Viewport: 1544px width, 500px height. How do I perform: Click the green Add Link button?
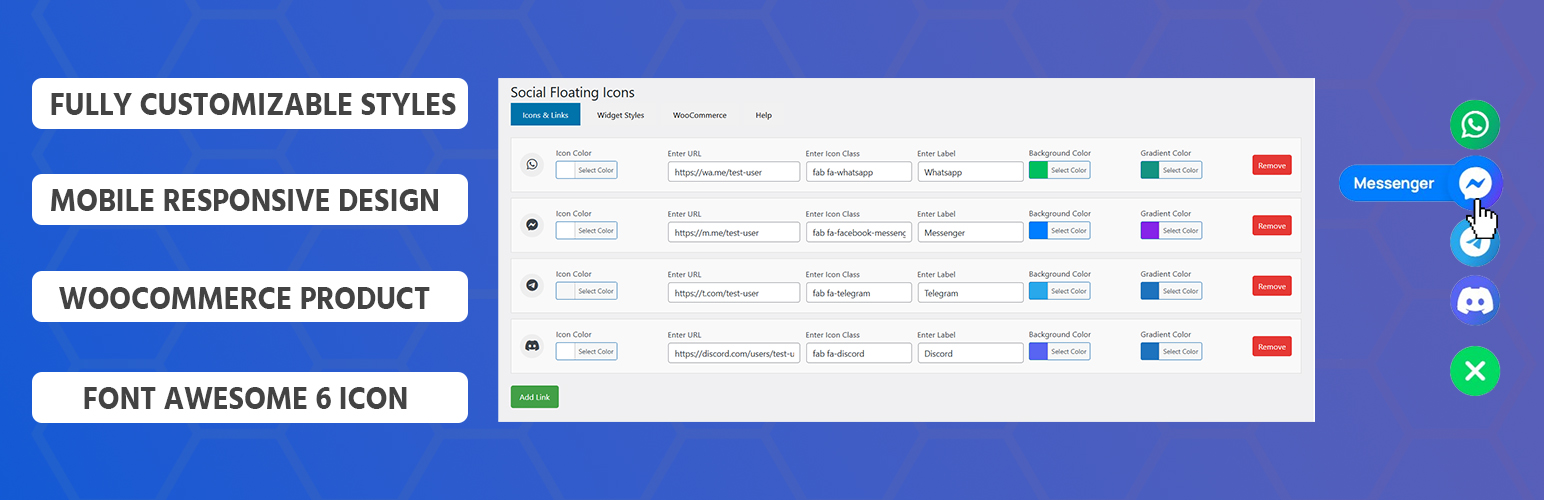point(535,397)
